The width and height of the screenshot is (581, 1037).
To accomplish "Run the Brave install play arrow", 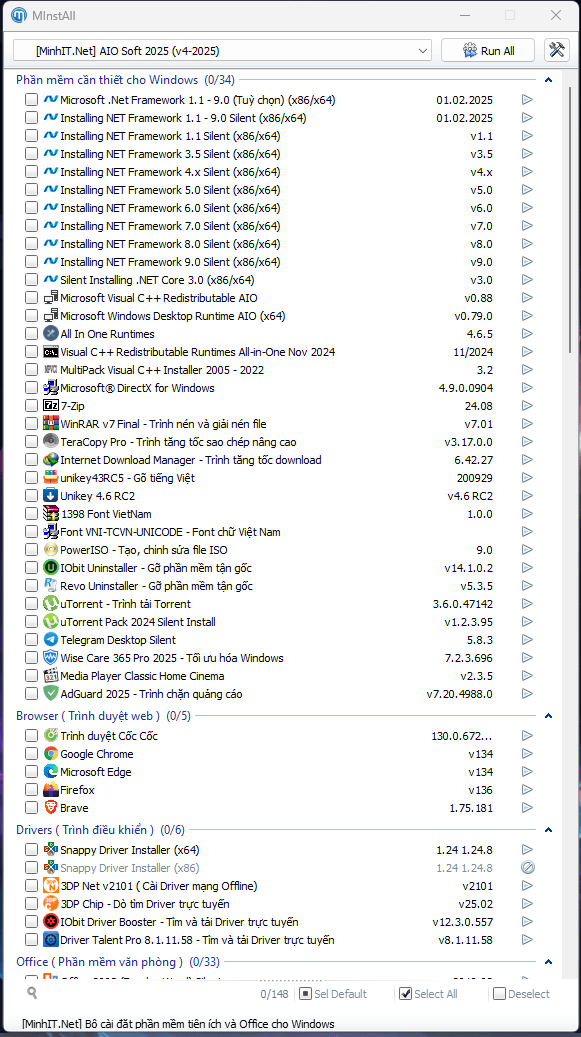I will click(x=527, y=808).
